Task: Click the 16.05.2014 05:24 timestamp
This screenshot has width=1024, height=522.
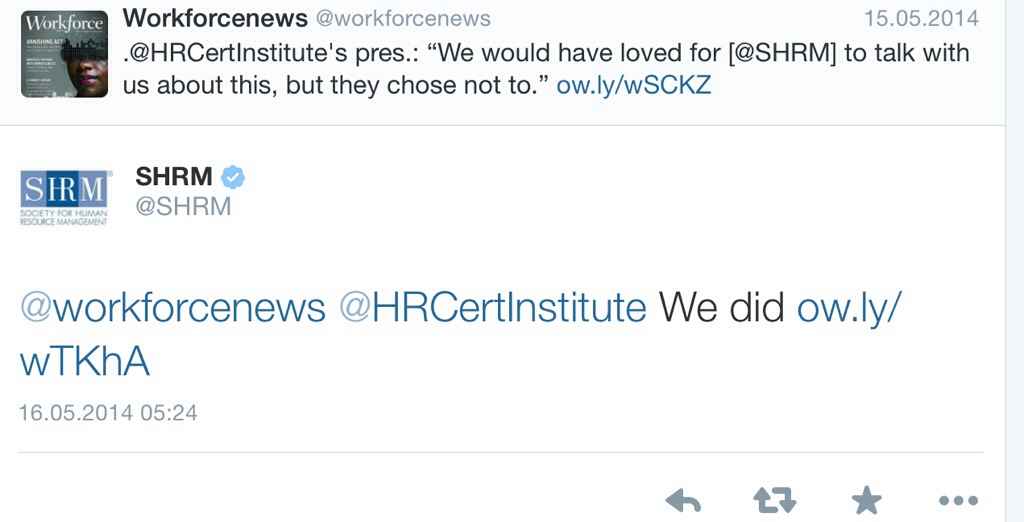Action: (108, 412)
